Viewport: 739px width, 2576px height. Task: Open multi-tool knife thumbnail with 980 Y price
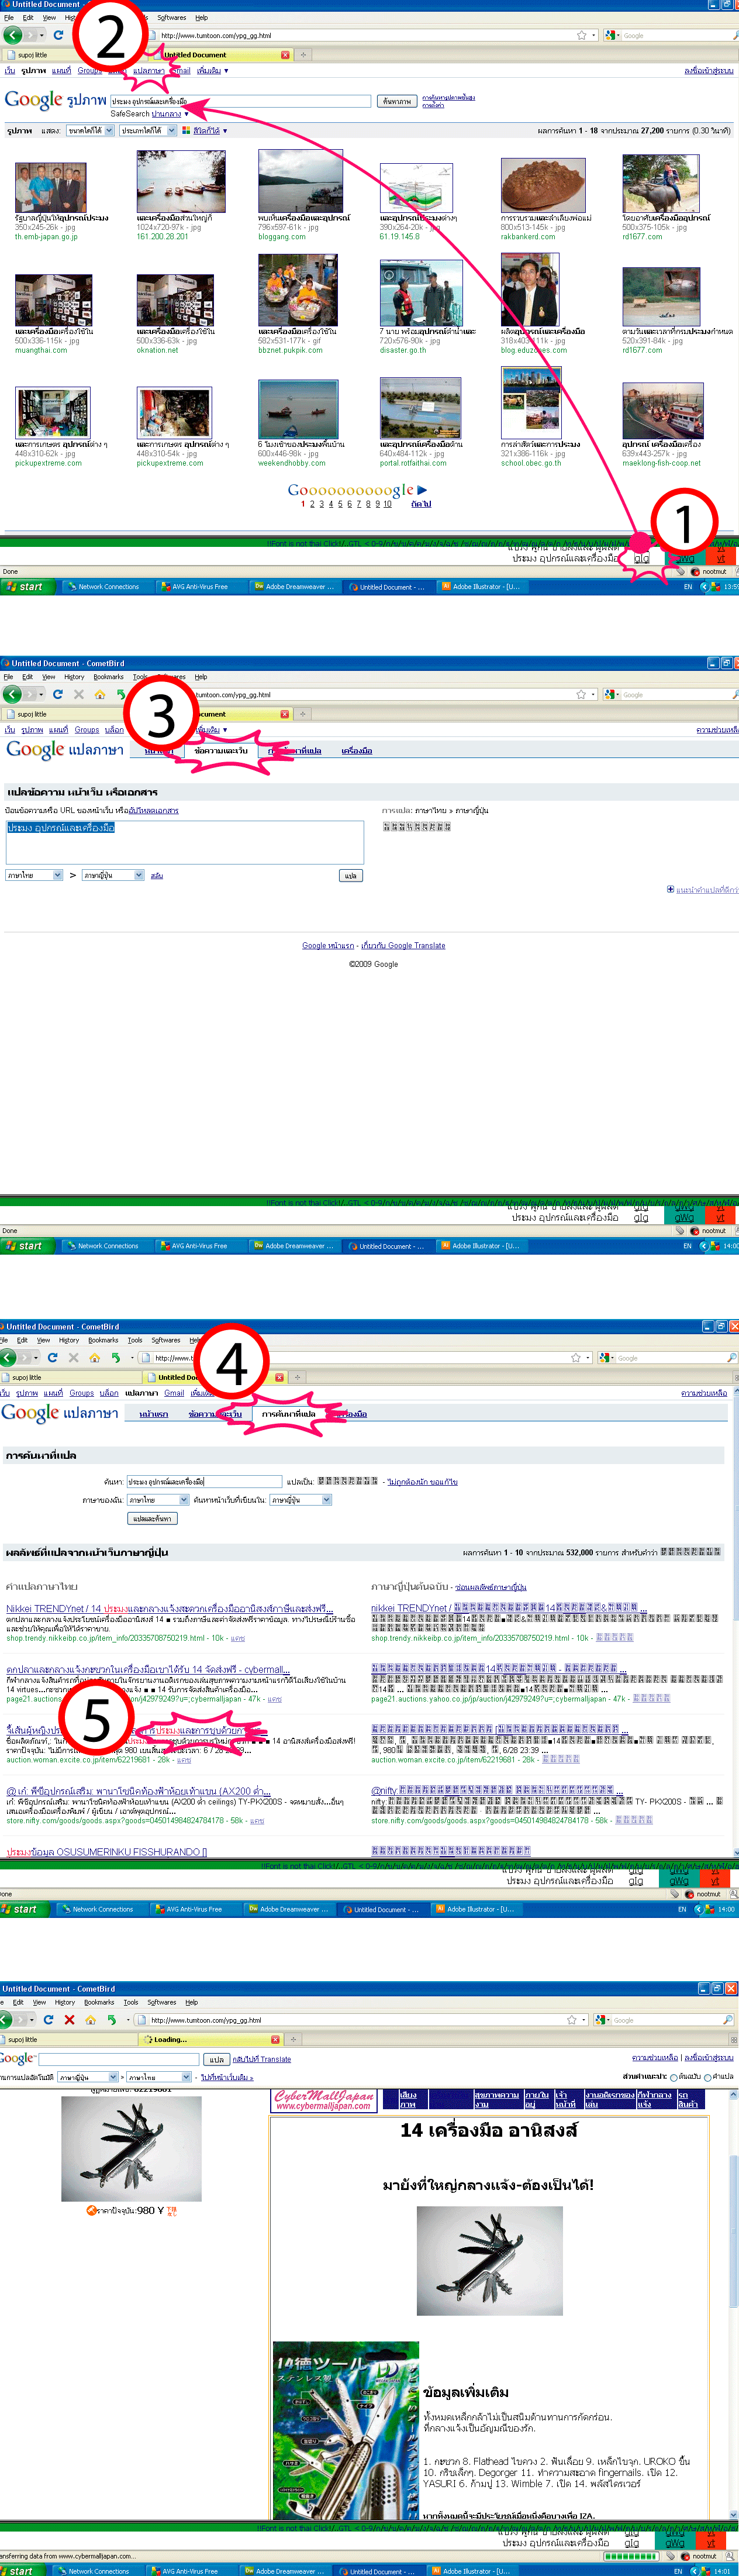click(x=131, y=2148)
